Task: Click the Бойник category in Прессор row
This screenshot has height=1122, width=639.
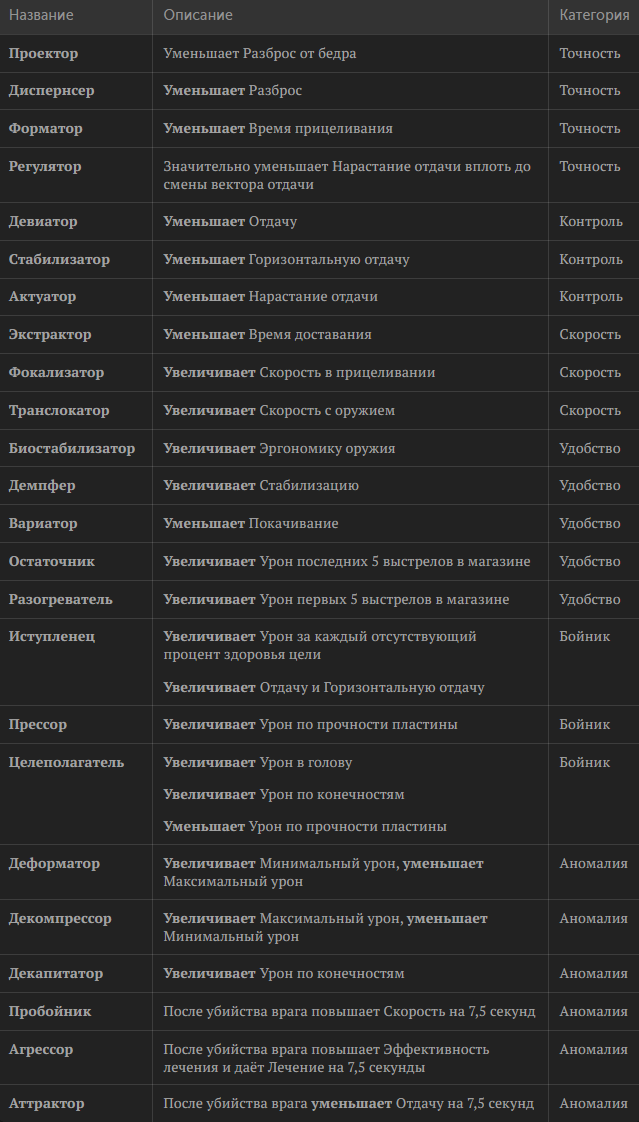Action: tap(584, 725)
